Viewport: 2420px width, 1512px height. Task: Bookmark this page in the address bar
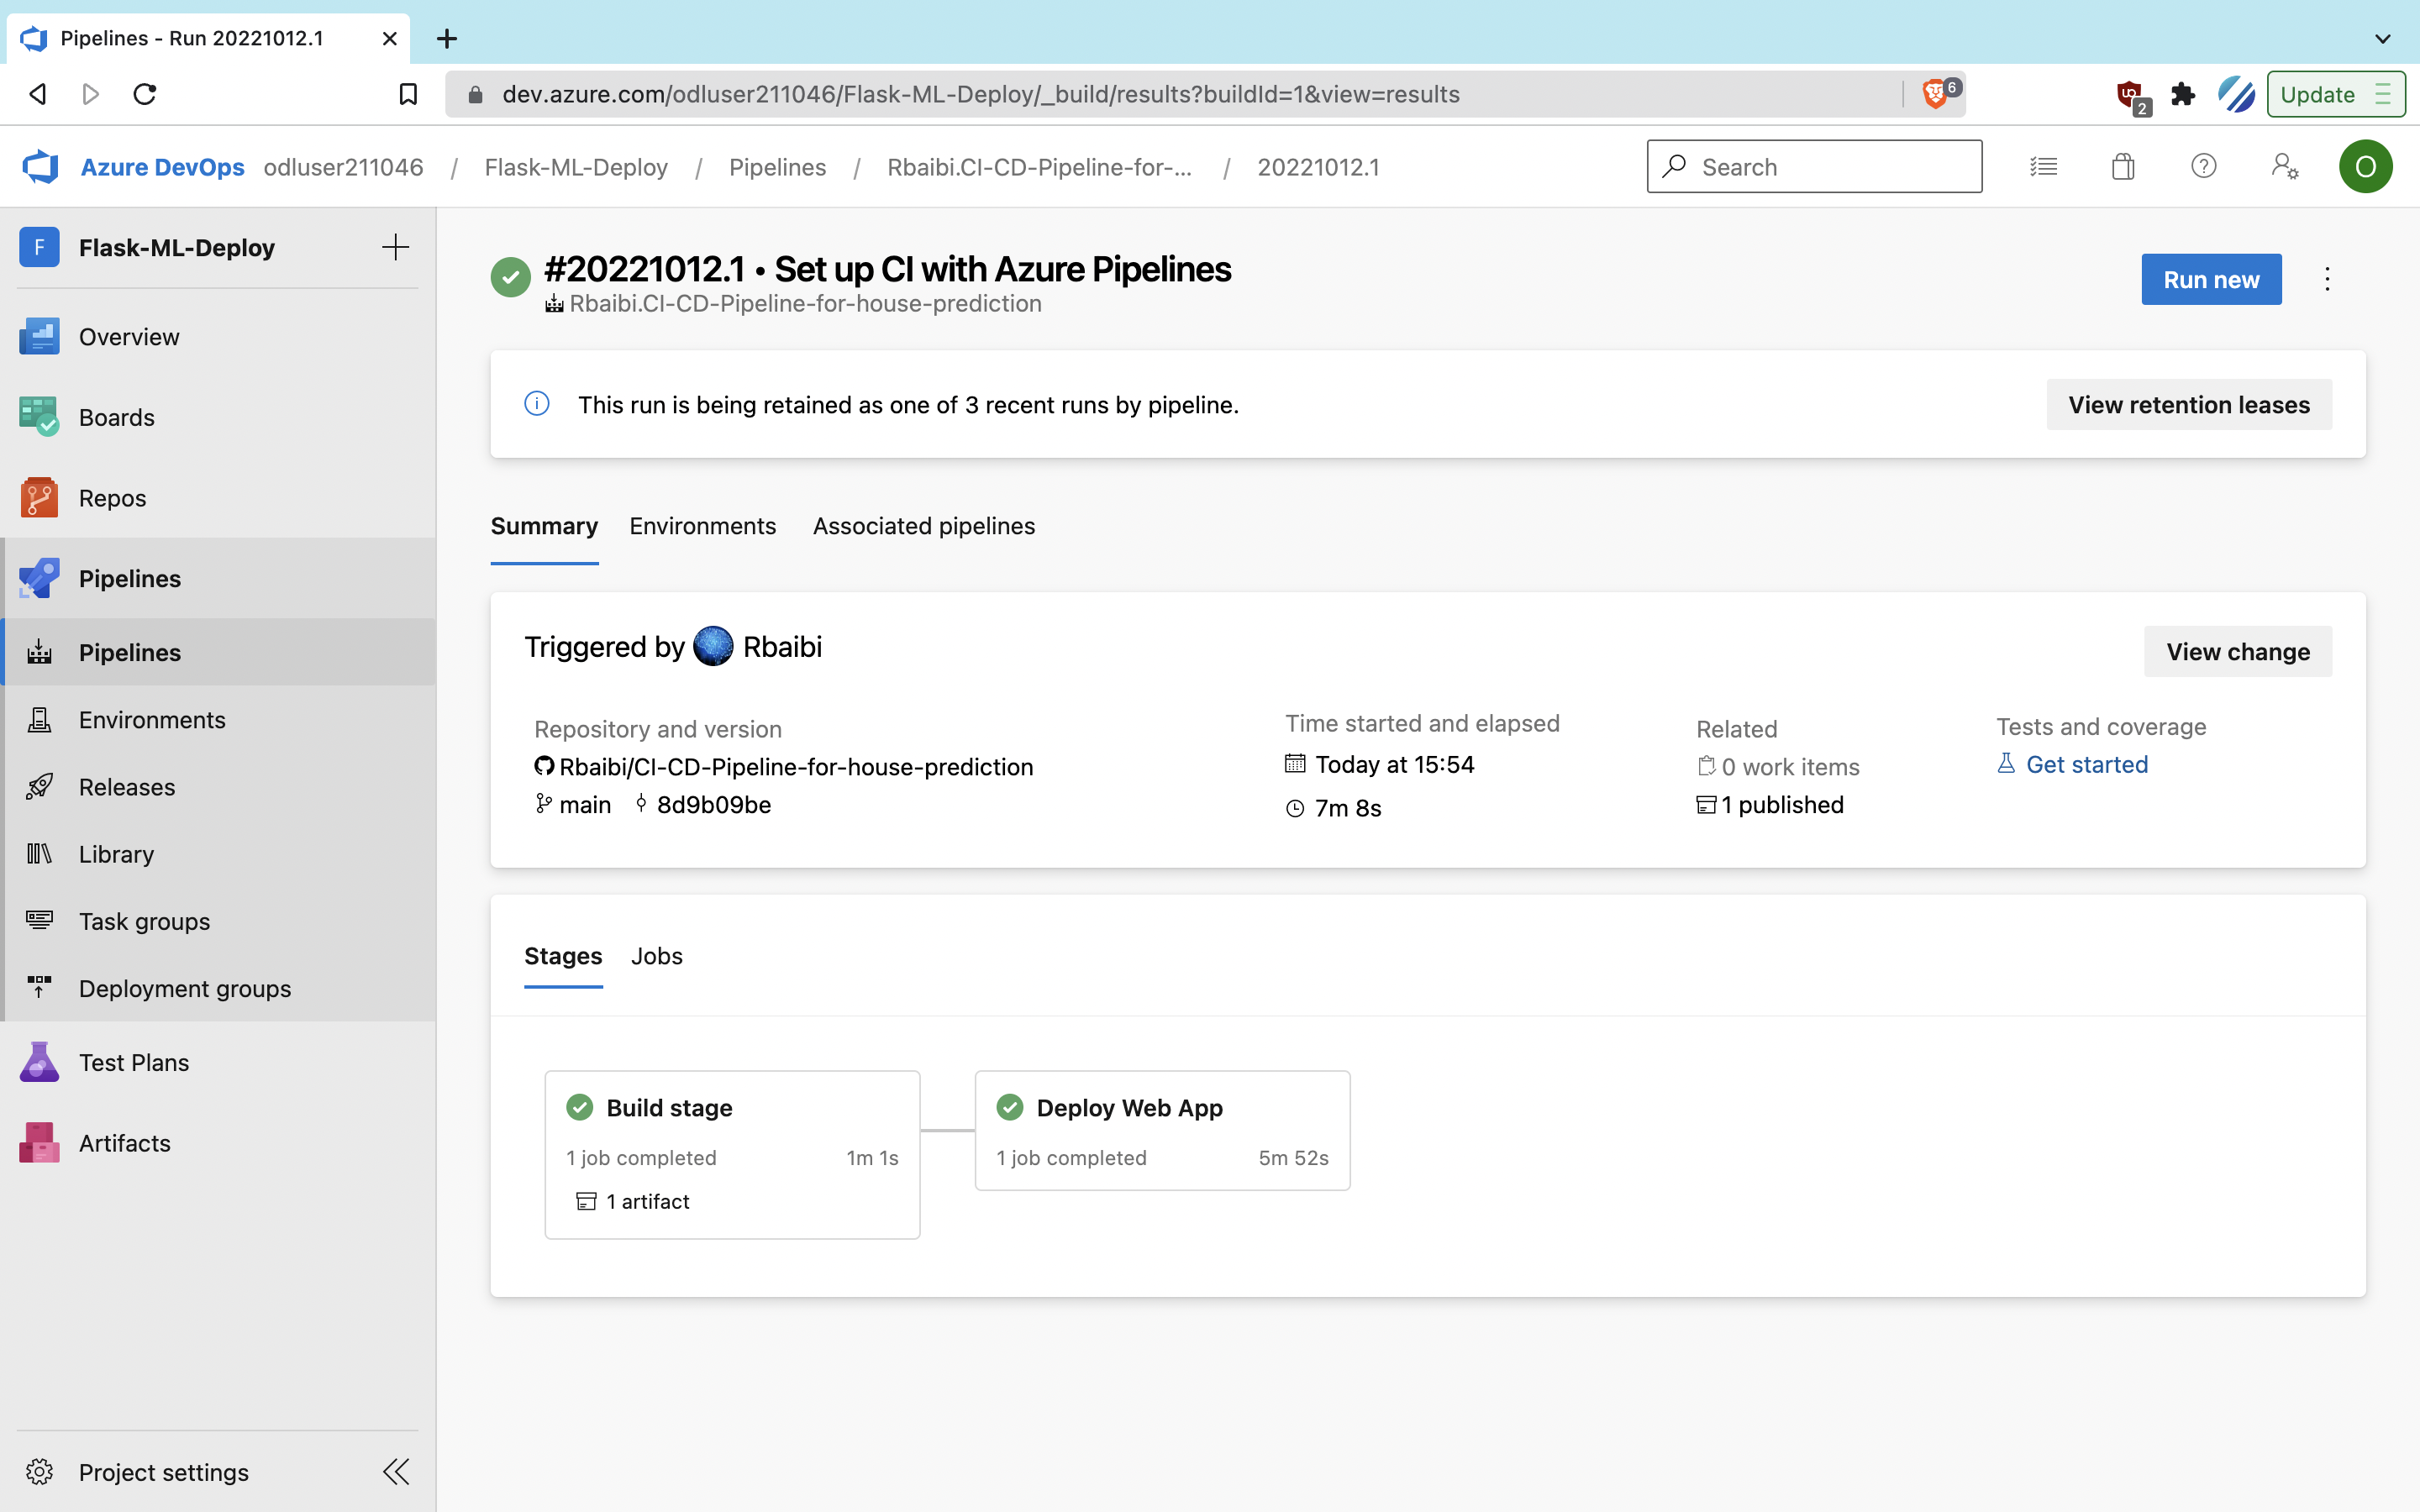tap(407, 94)
